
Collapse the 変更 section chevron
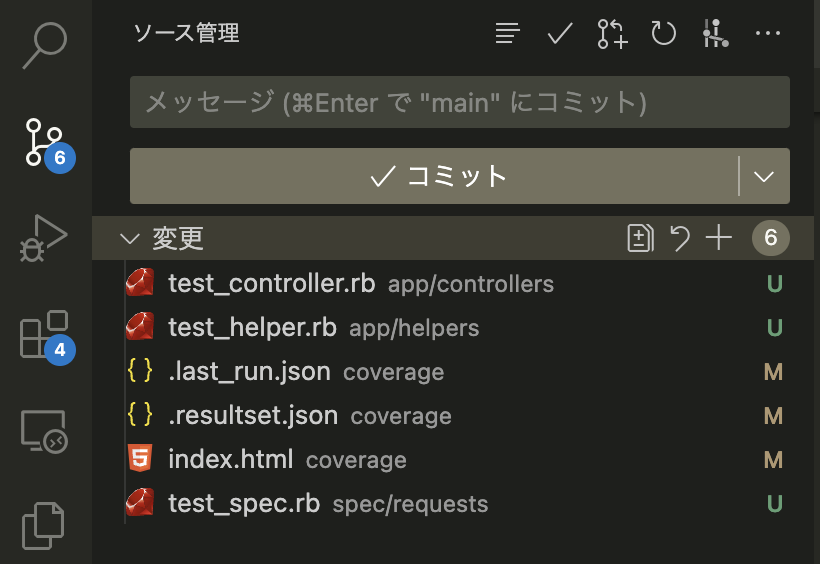(x=129, y=238)
